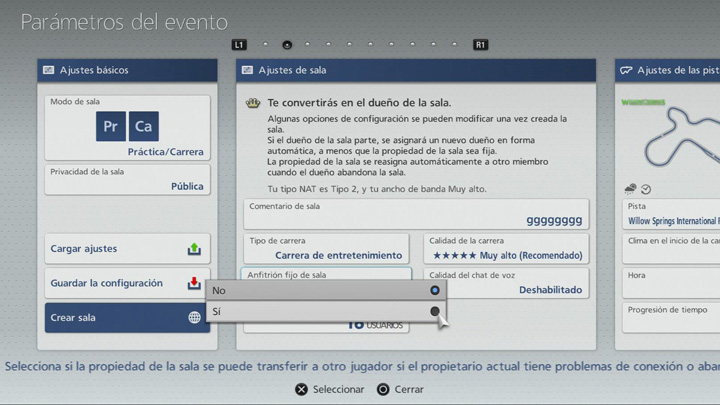
Task: Click the L1 previous page icon
Action: pos(238,45)
